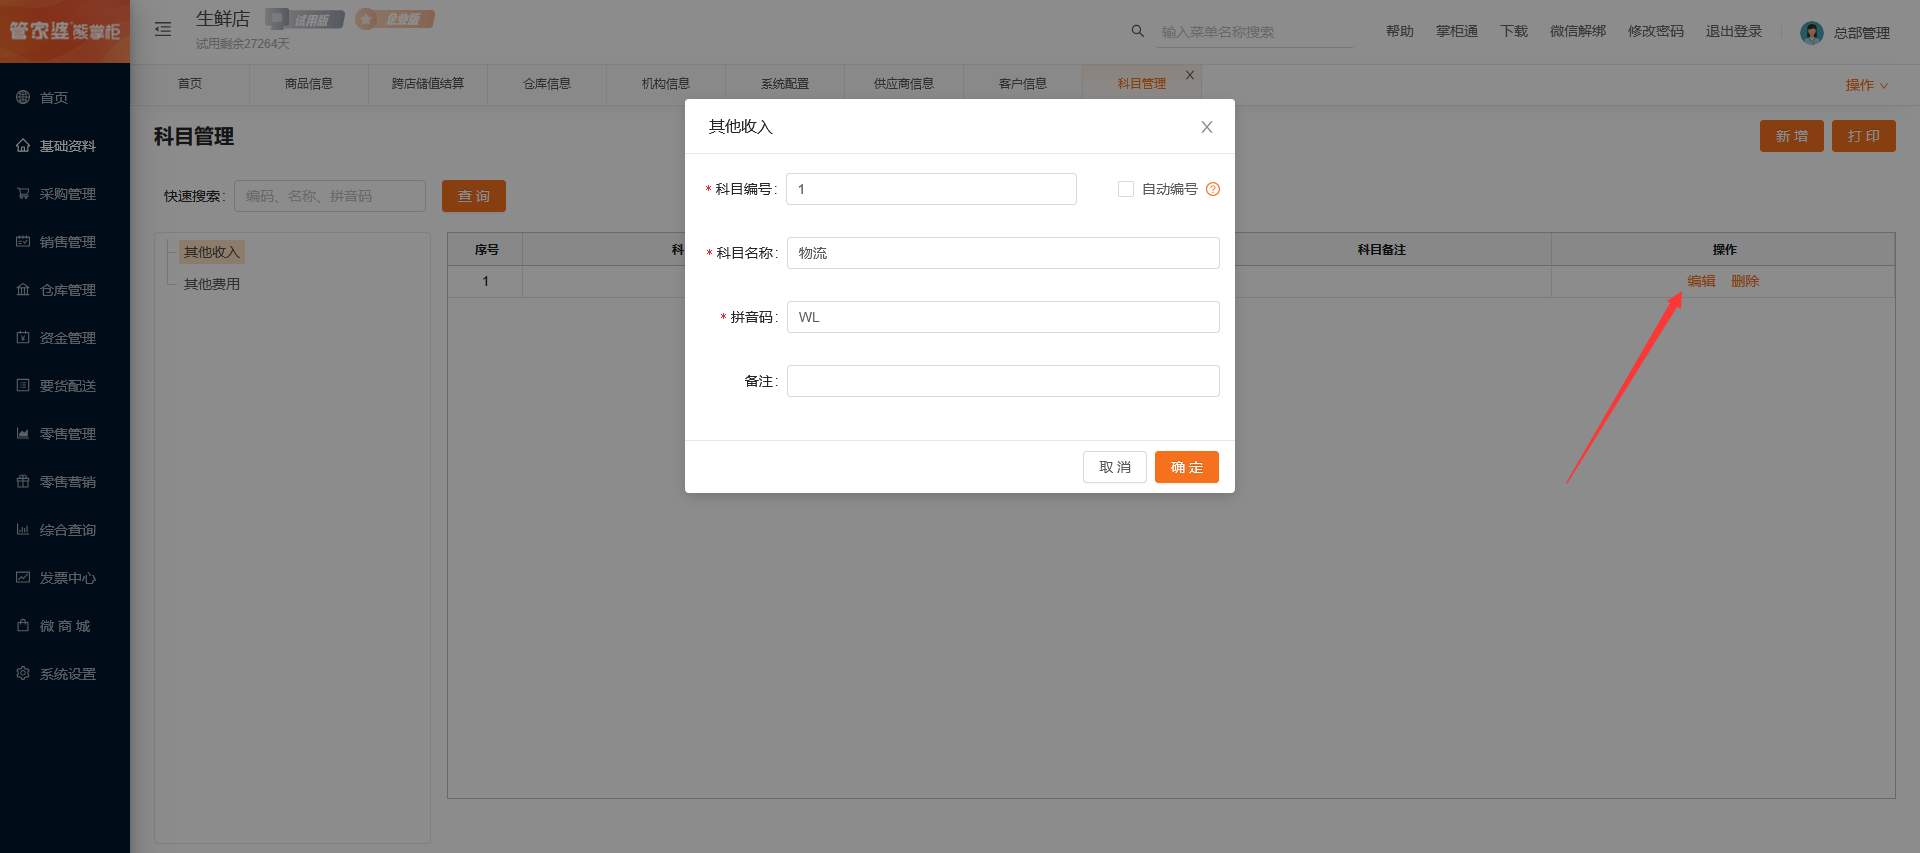Screen dimensions: 1920x853
Task: Focus the menu name search box
Action: pyautogui.click(x=1256, y=32)
